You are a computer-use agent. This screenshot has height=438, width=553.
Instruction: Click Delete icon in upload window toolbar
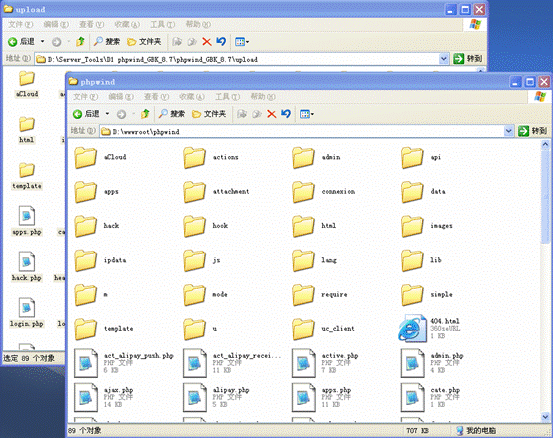[x=207, y=42]
